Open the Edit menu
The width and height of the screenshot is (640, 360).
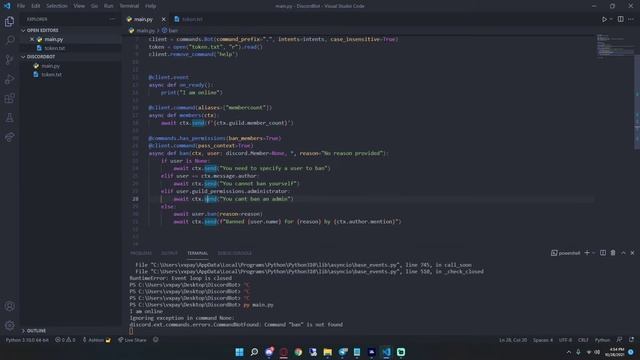(x=36, y=6)
